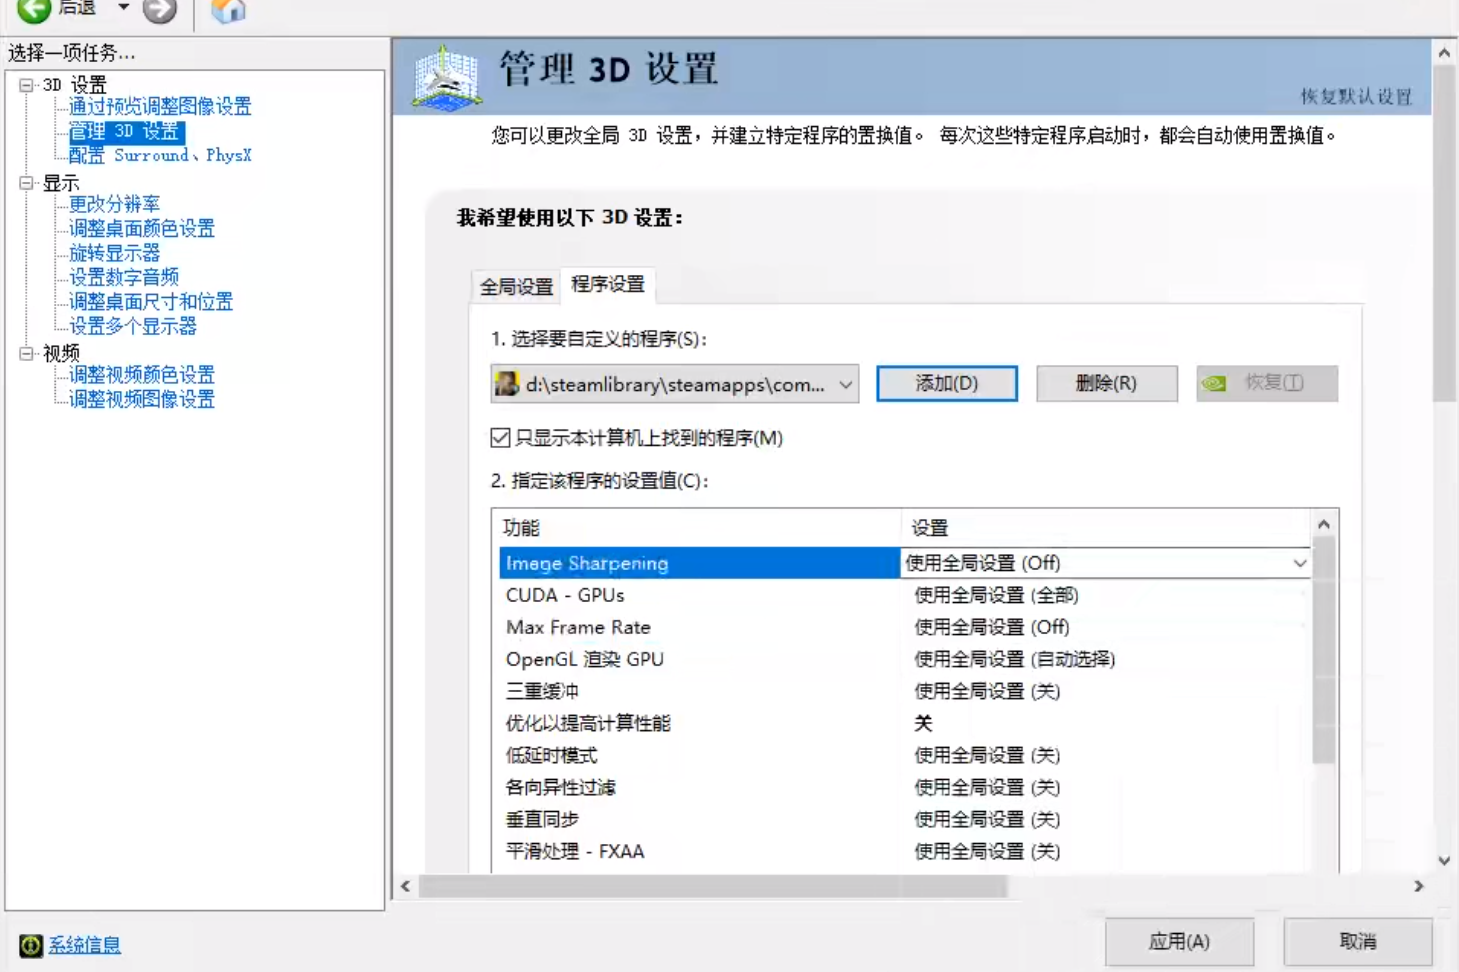Click the 3D settings header icon

tap(447, 77)
